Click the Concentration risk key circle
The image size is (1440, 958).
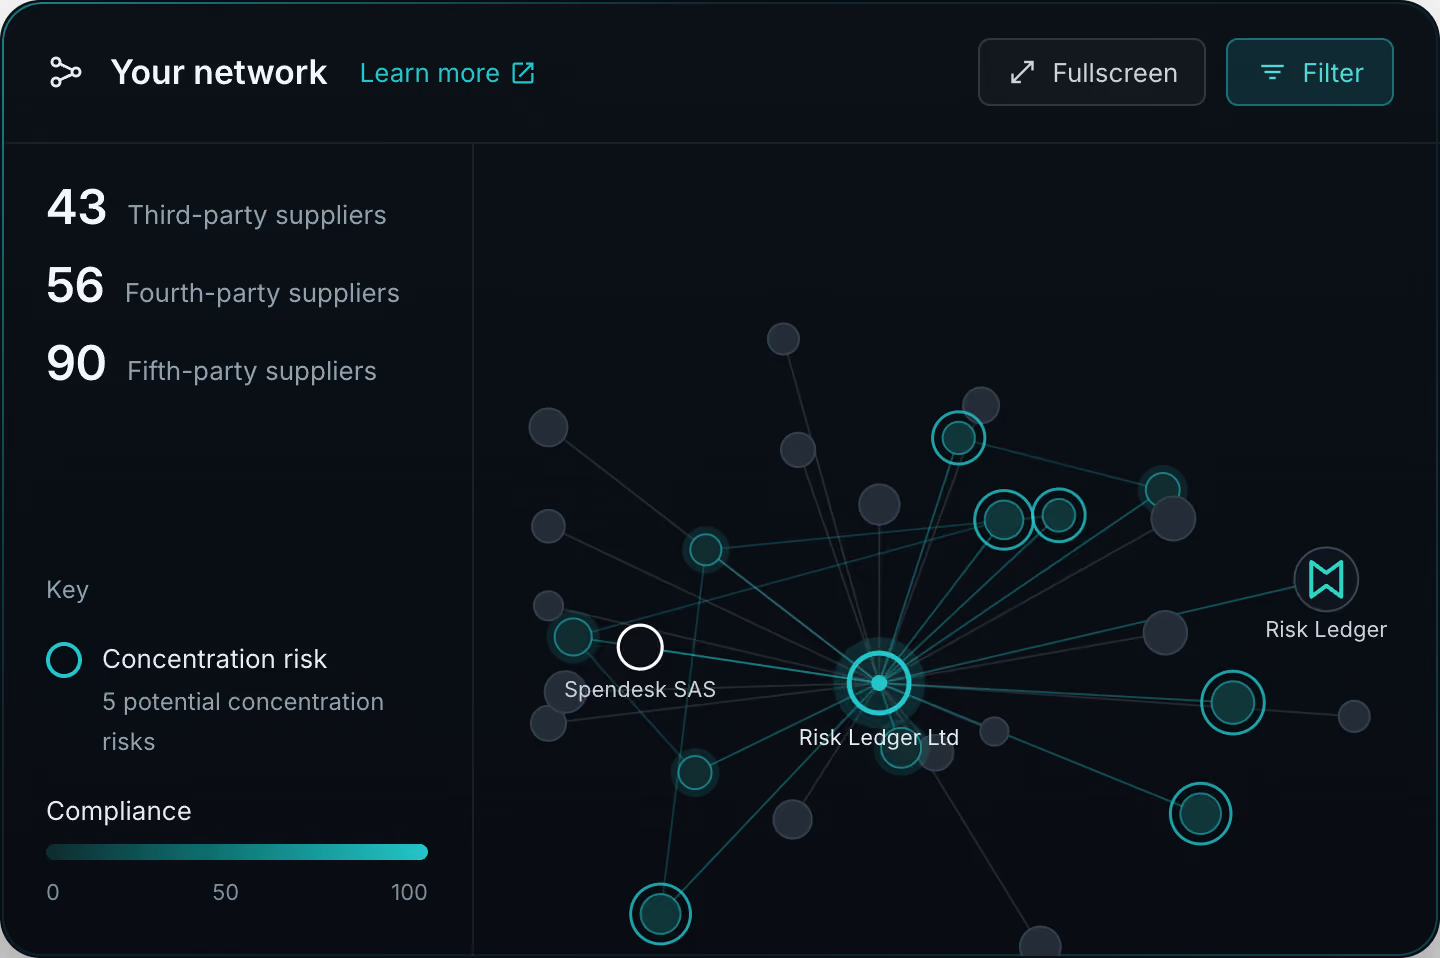(x=64, y=660)
